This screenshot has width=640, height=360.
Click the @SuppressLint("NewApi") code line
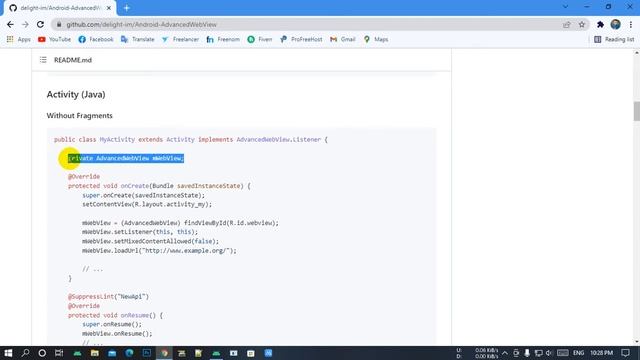109,296
